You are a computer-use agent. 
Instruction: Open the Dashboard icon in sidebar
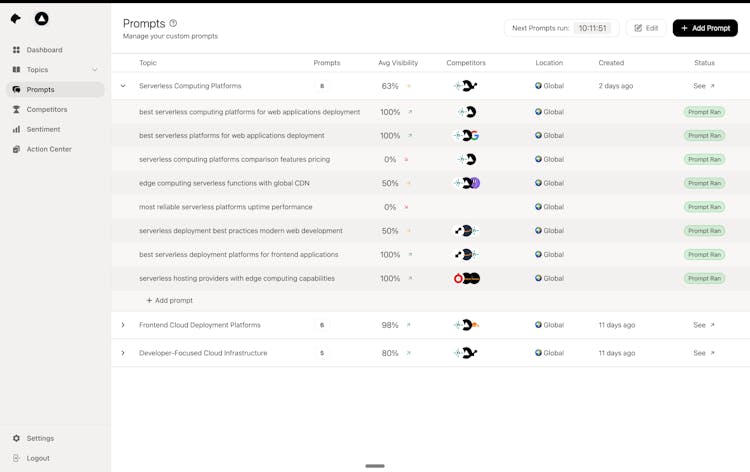(16, 50)
